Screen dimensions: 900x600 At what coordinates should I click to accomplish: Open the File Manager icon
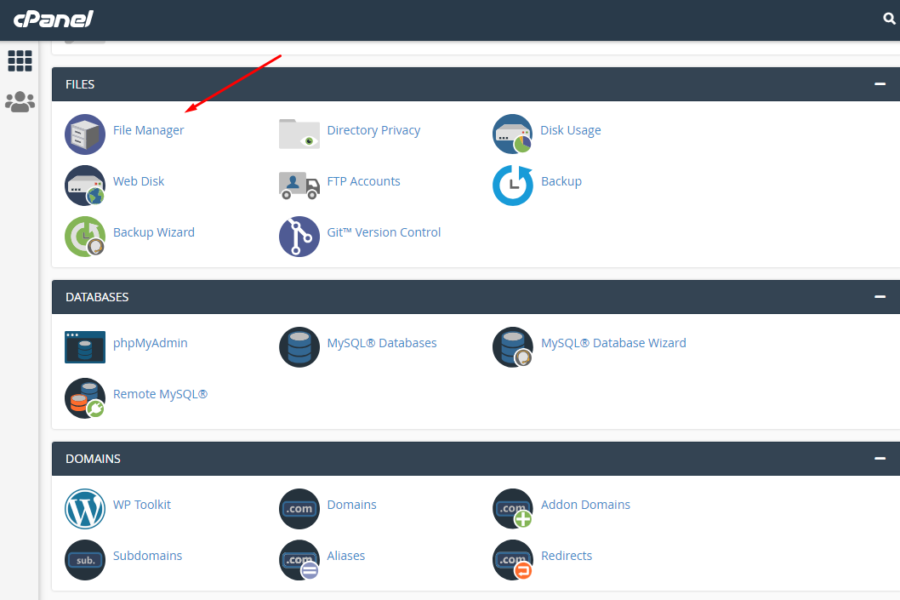pyautogui.click(x=85, y=134)
